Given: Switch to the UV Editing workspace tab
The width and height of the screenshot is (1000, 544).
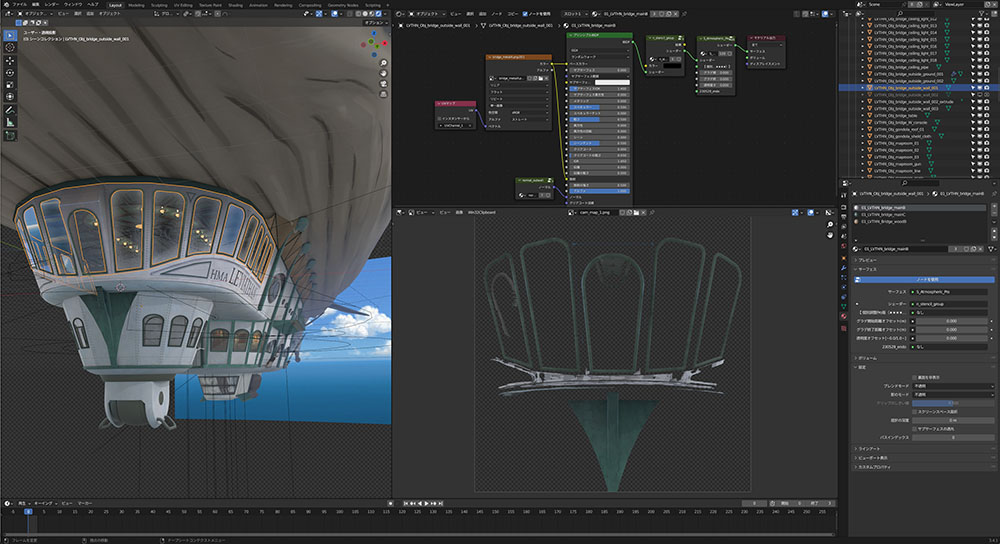Looking at the screenshot, I should [x=183, y=5].
